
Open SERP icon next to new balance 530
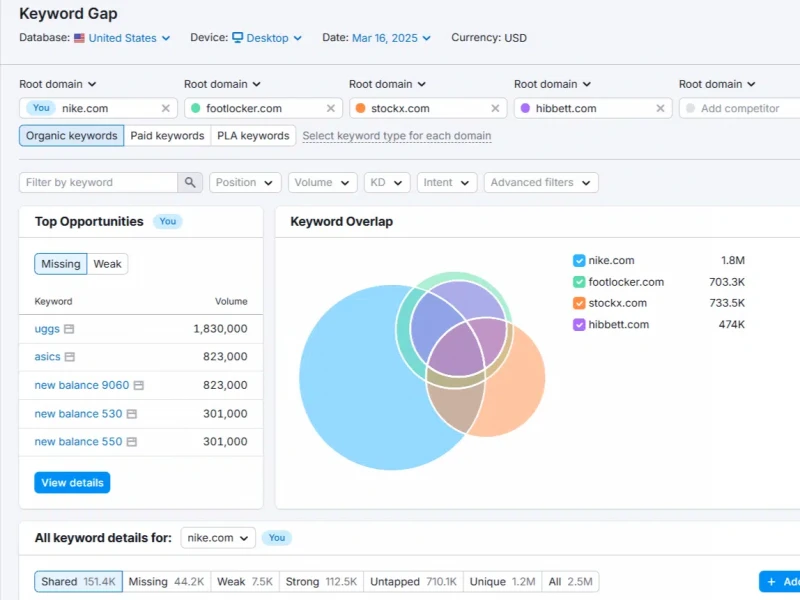pos(132,414)
